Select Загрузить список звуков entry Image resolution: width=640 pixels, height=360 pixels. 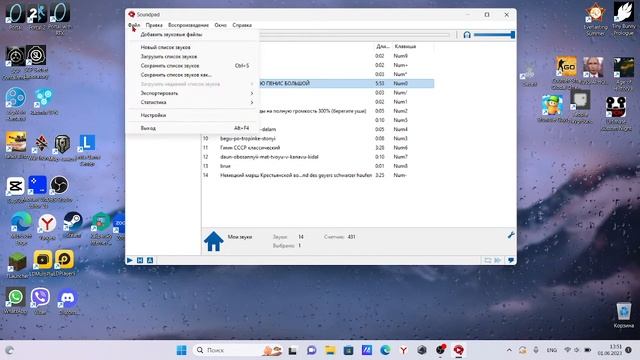(193, 56)
